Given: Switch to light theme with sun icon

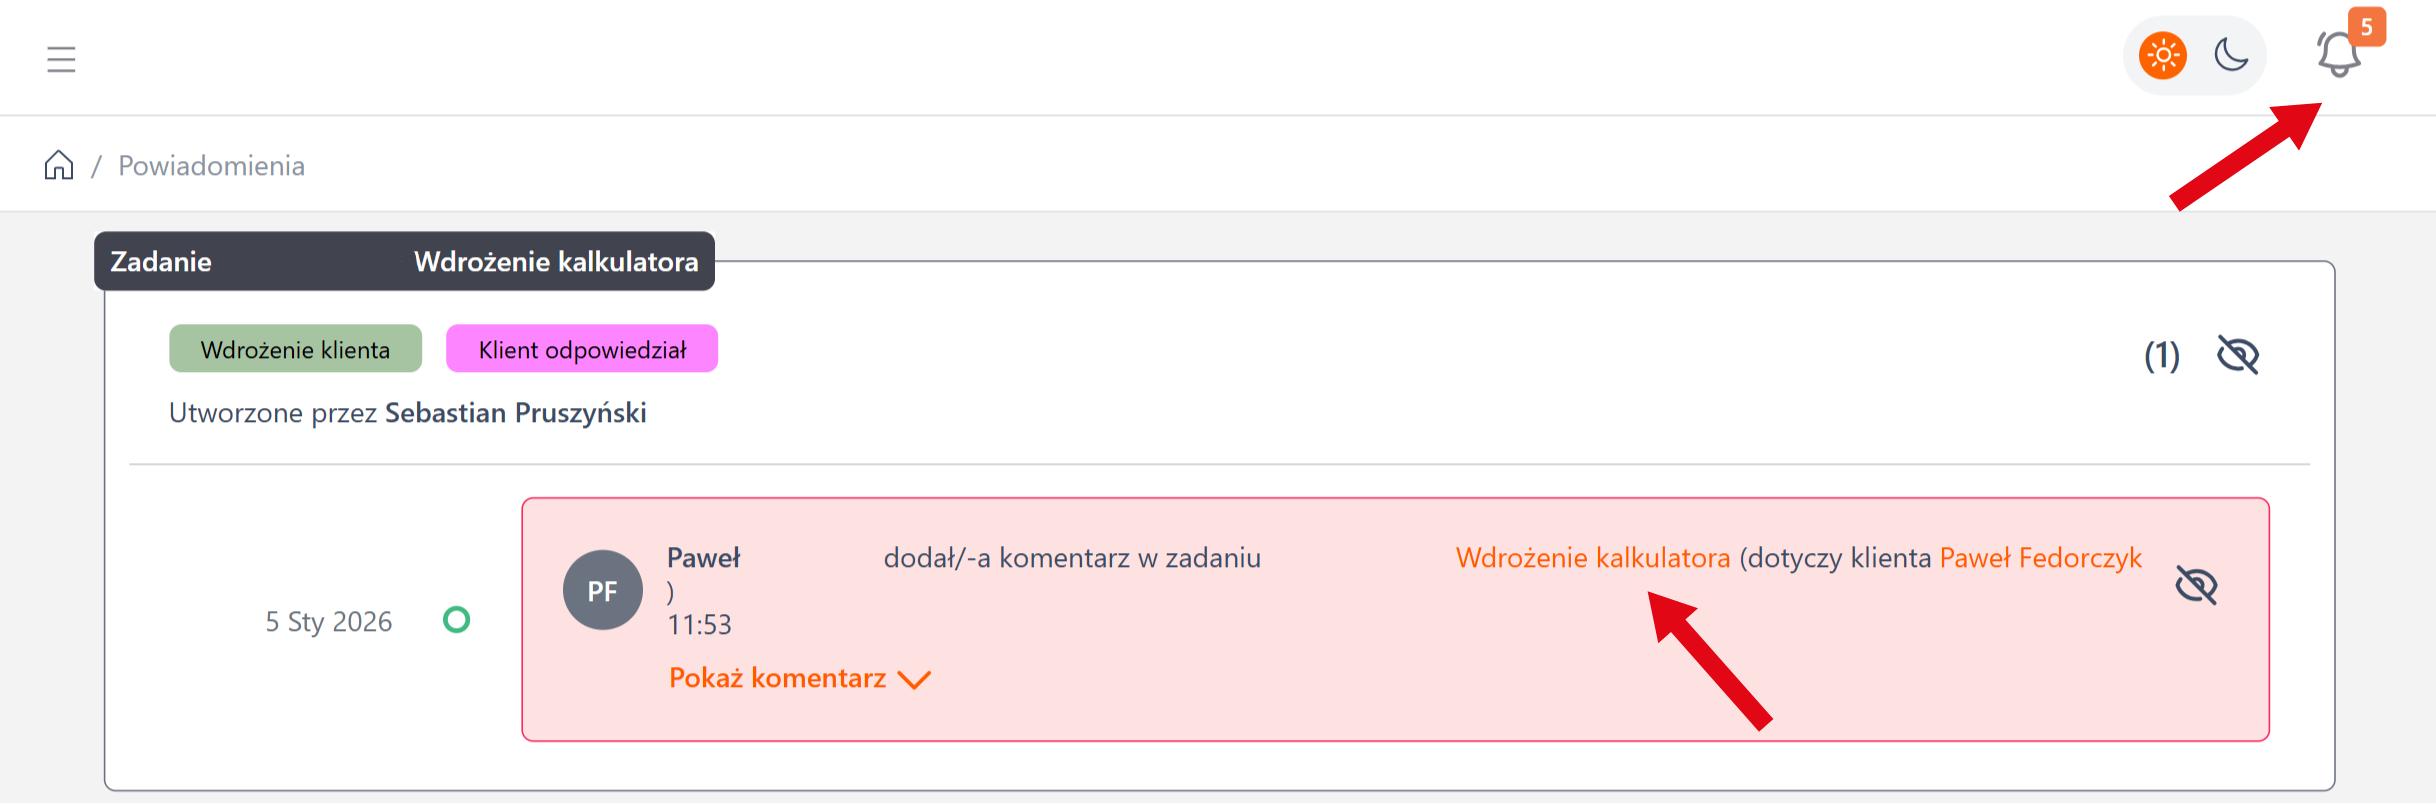Looking at the screenshot, I should [2162, 55].
